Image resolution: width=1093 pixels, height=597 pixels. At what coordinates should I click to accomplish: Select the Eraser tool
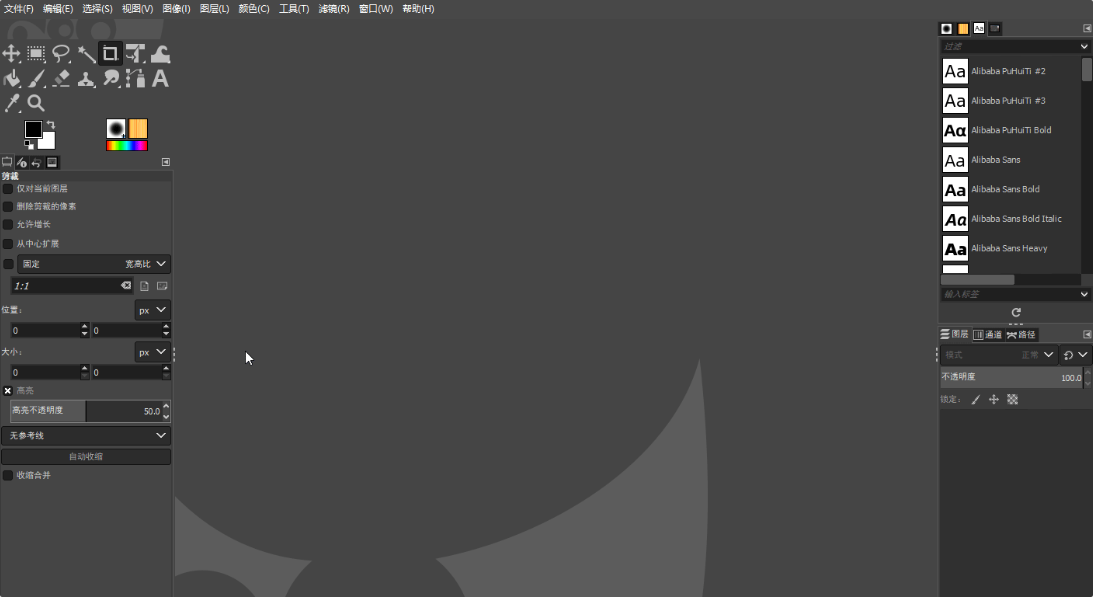[x=61, y=79]
